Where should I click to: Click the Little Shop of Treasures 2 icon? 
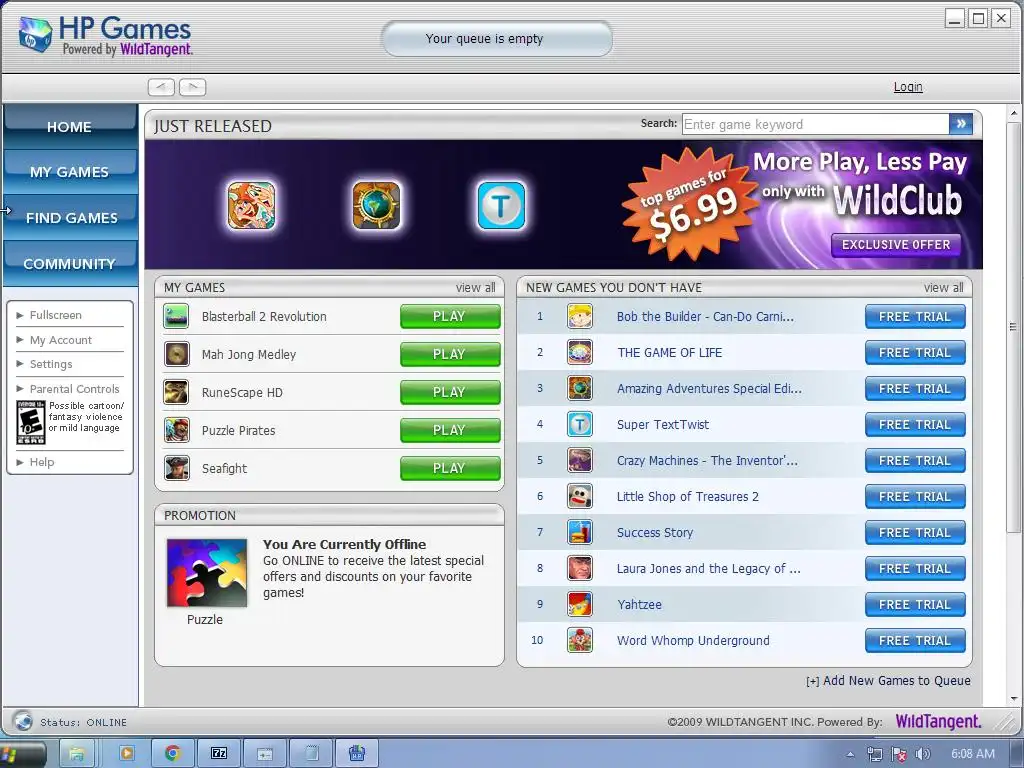coord(580,496)
